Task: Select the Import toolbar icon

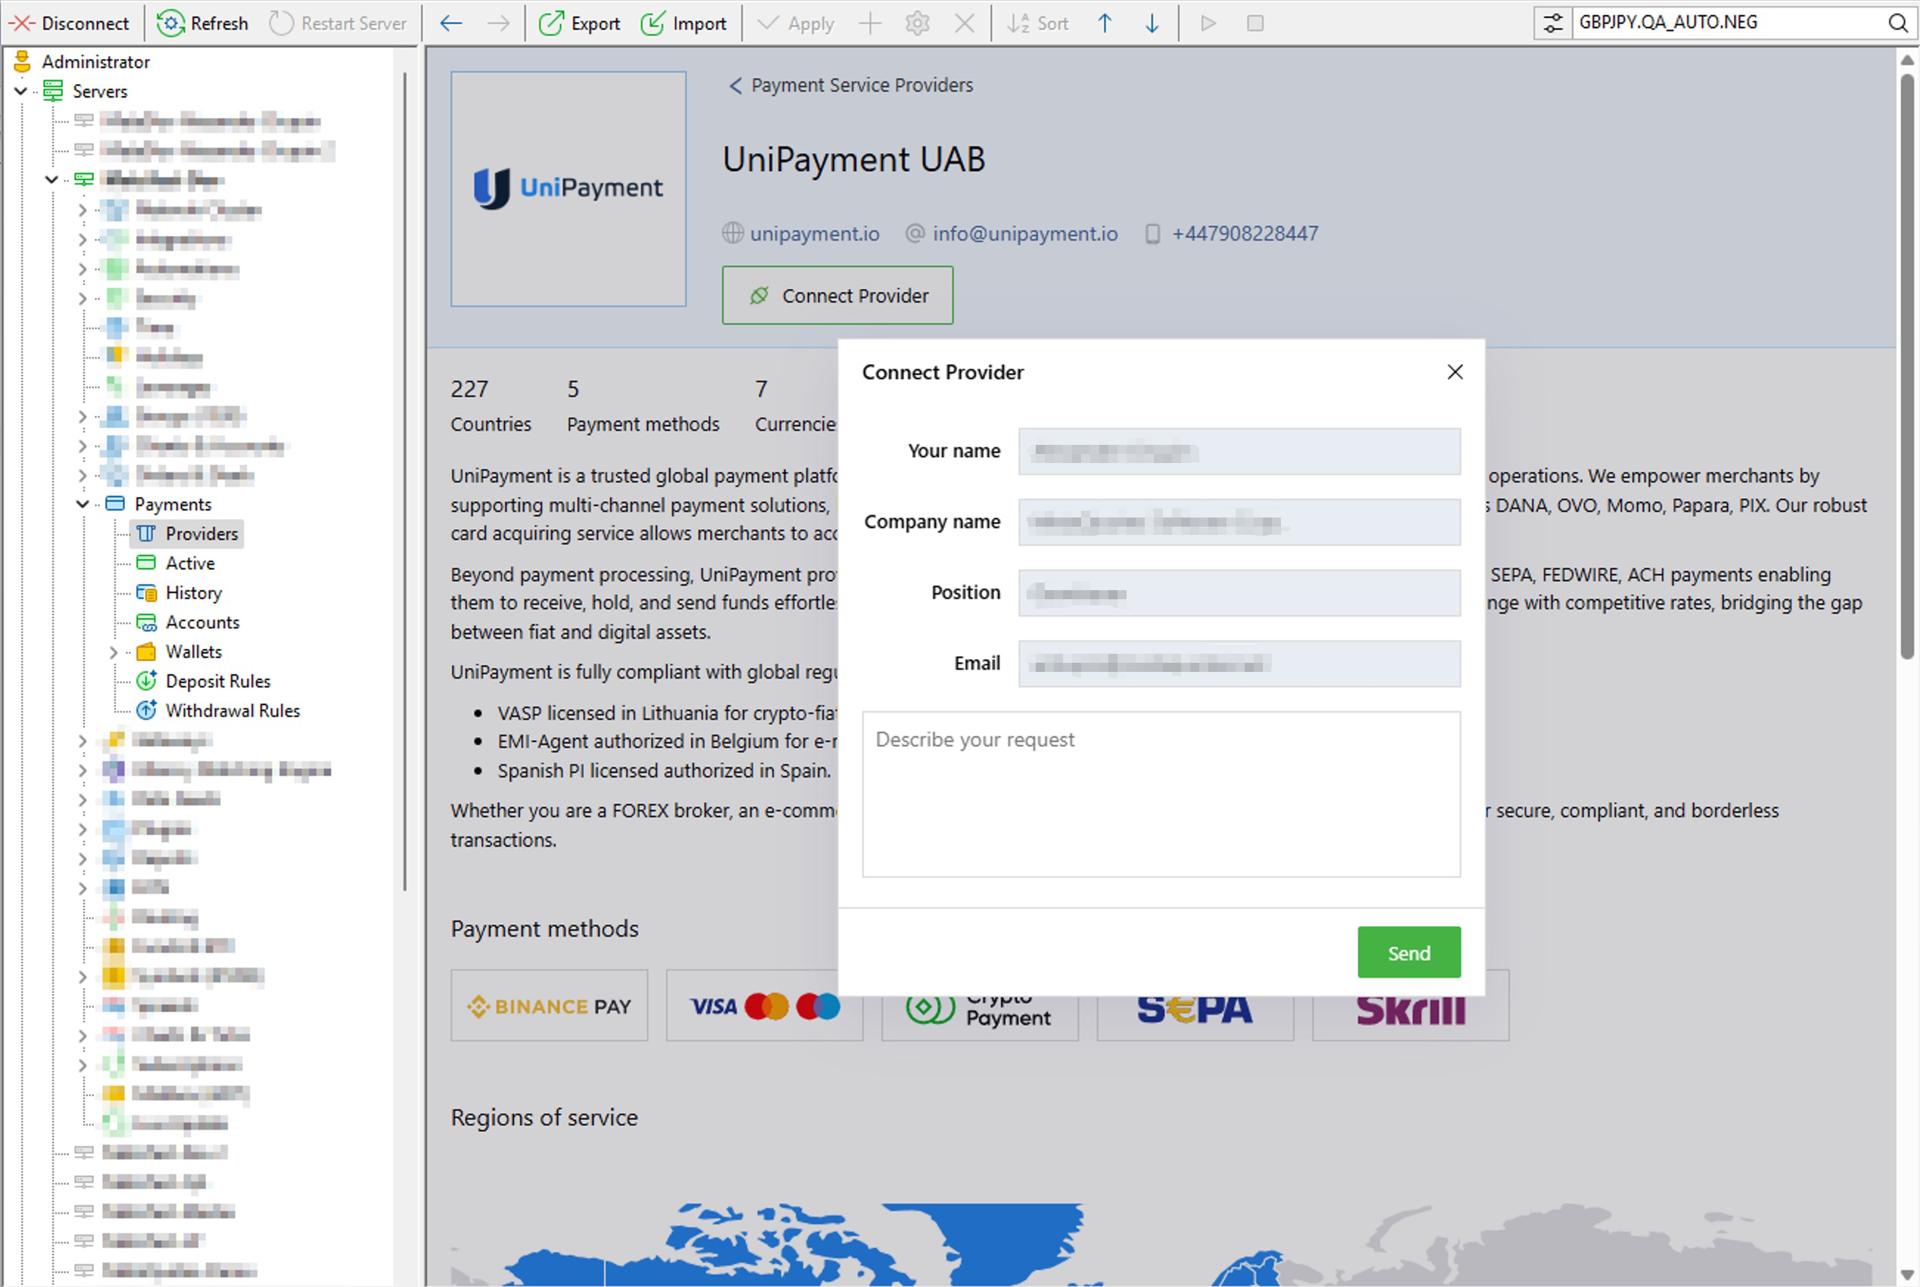Action: pyautogui.click(x=653, y=22)
